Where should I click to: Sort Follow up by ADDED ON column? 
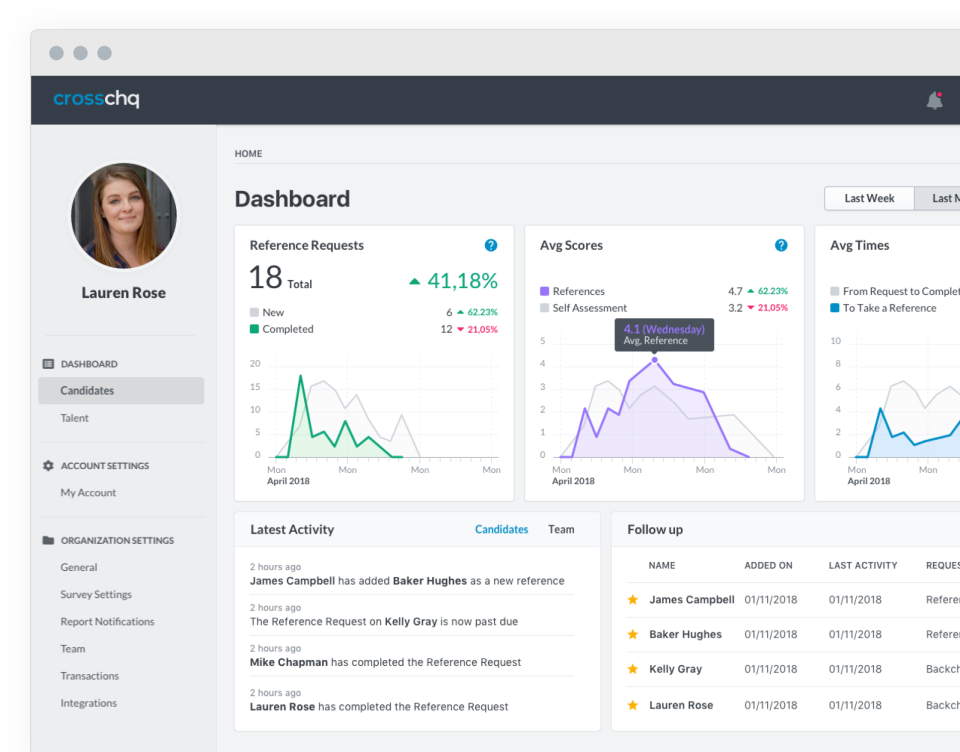[x=768, y=565]
